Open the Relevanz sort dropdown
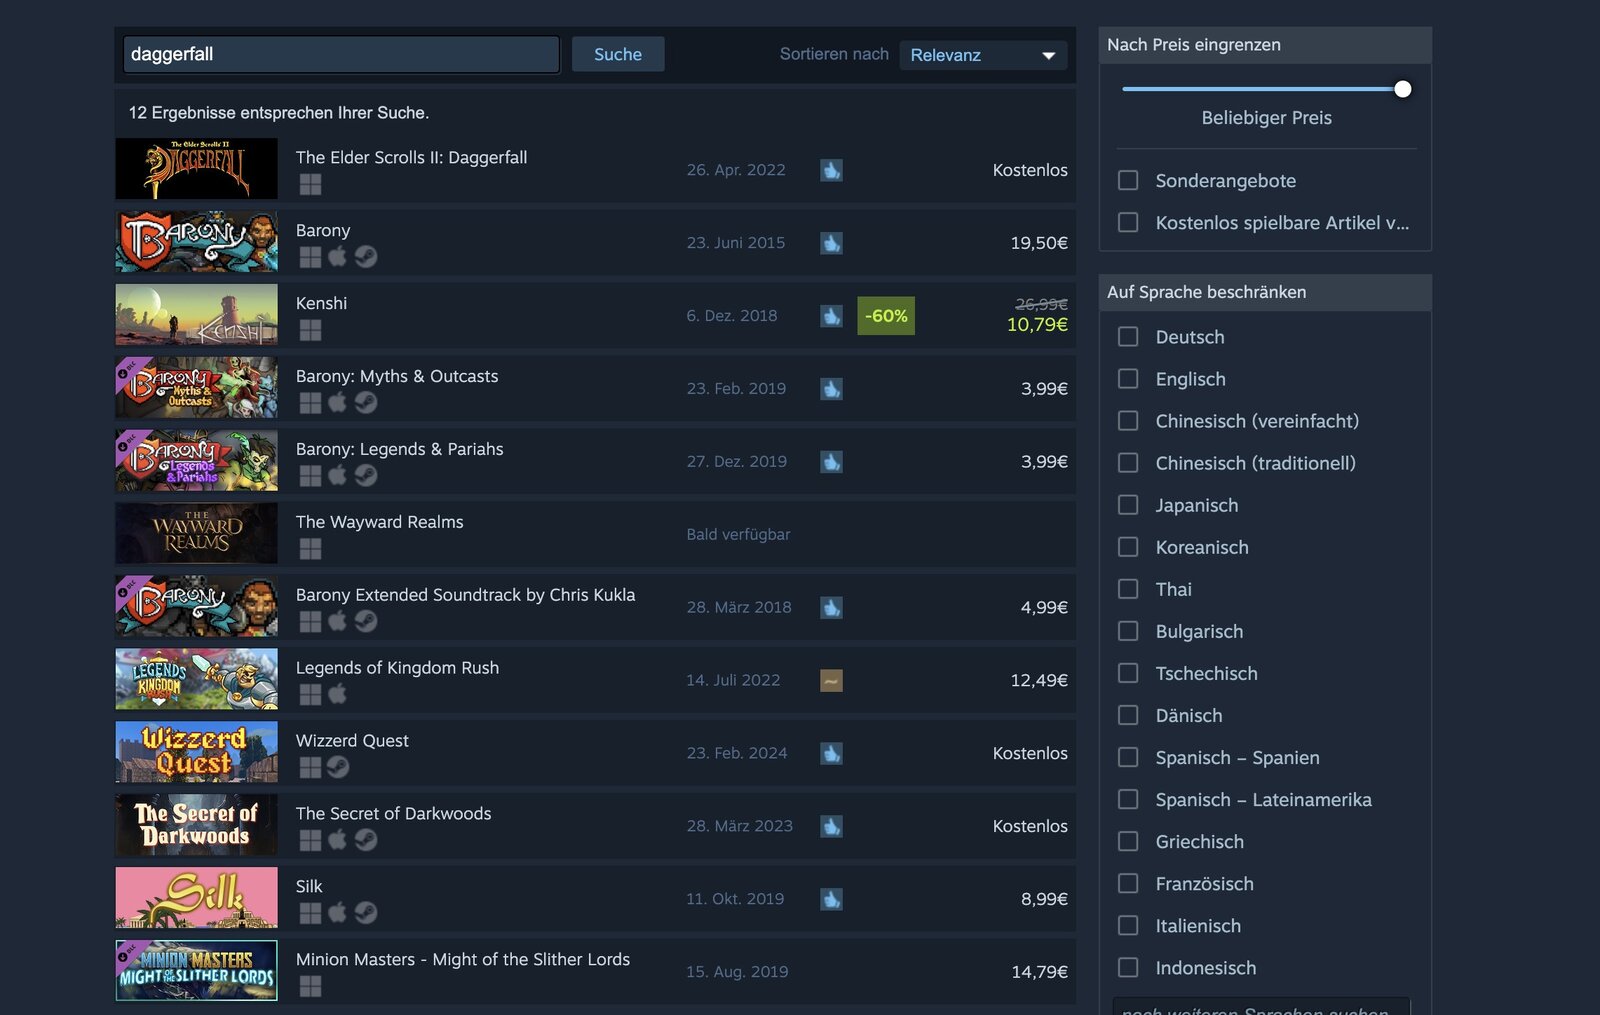This screenshot has height=1015, width=1600. tap(983, 55)
